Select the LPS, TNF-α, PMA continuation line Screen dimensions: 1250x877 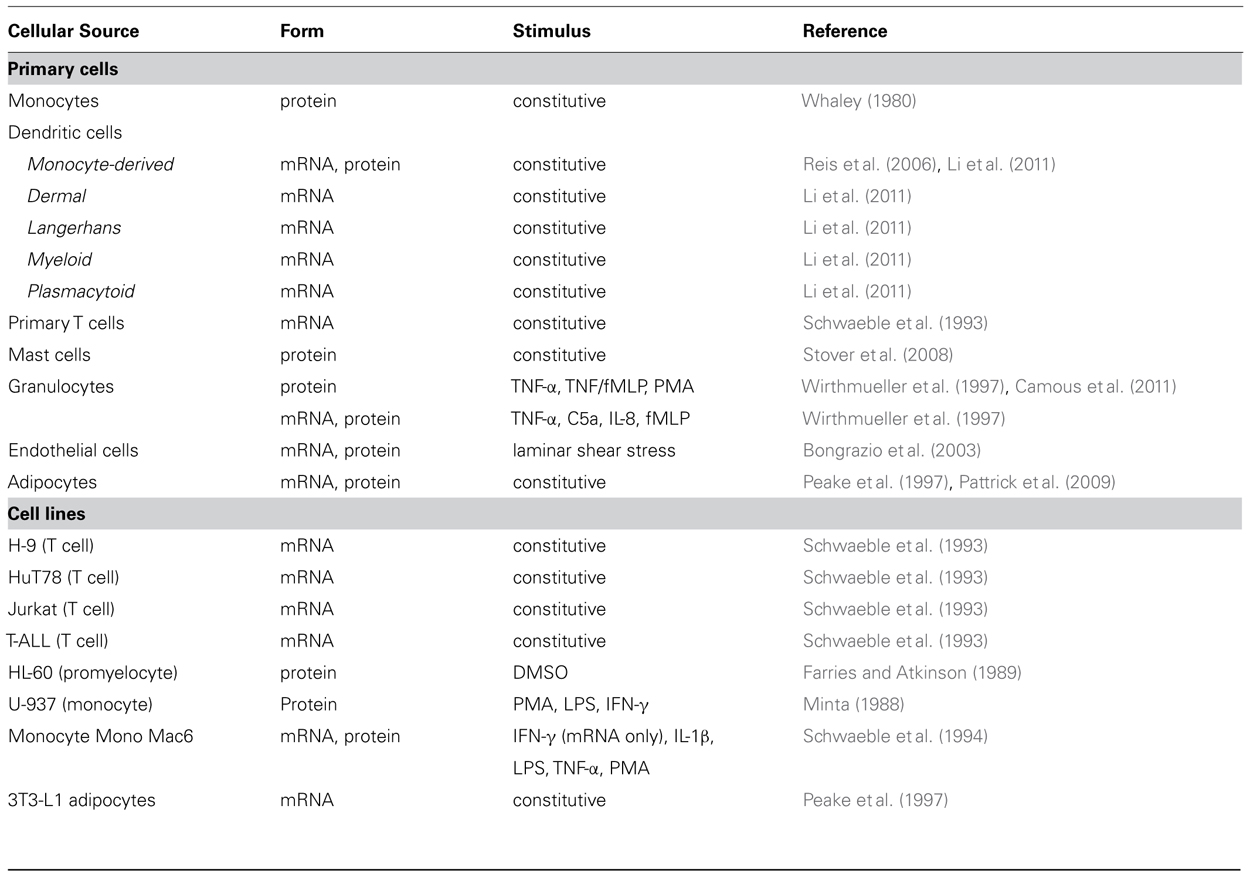(x=581, y=768)
